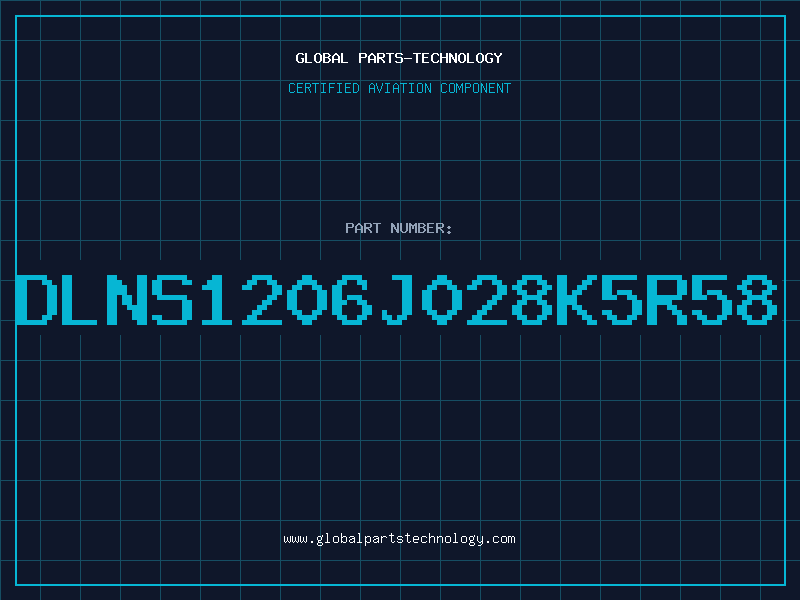Open the www.globalpartstechnology.com website link
This screenshot has height=600, width=800.
[399, 539]
